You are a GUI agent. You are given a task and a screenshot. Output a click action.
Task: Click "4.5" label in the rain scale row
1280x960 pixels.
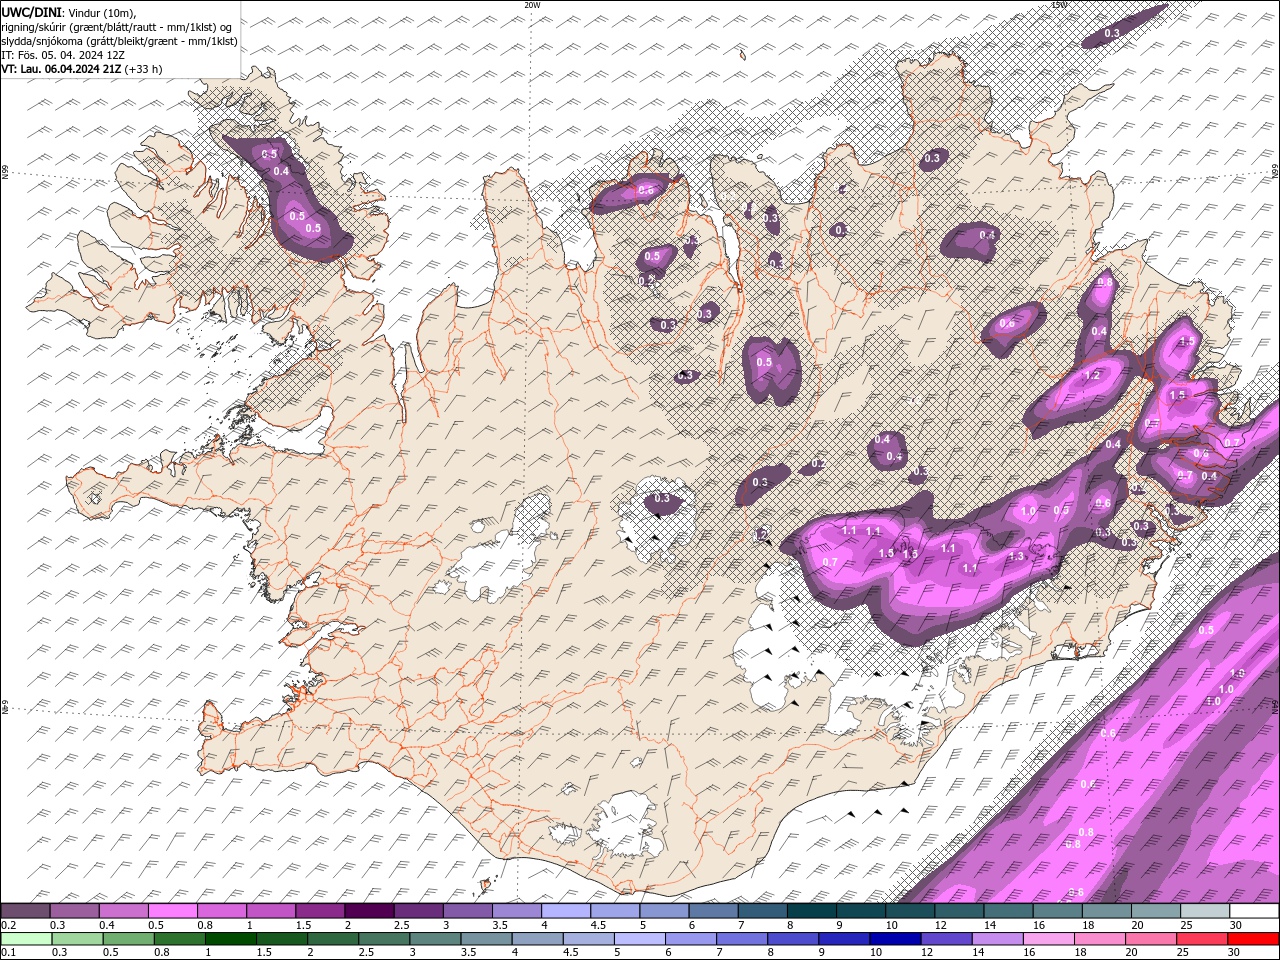tap(570, 953)
